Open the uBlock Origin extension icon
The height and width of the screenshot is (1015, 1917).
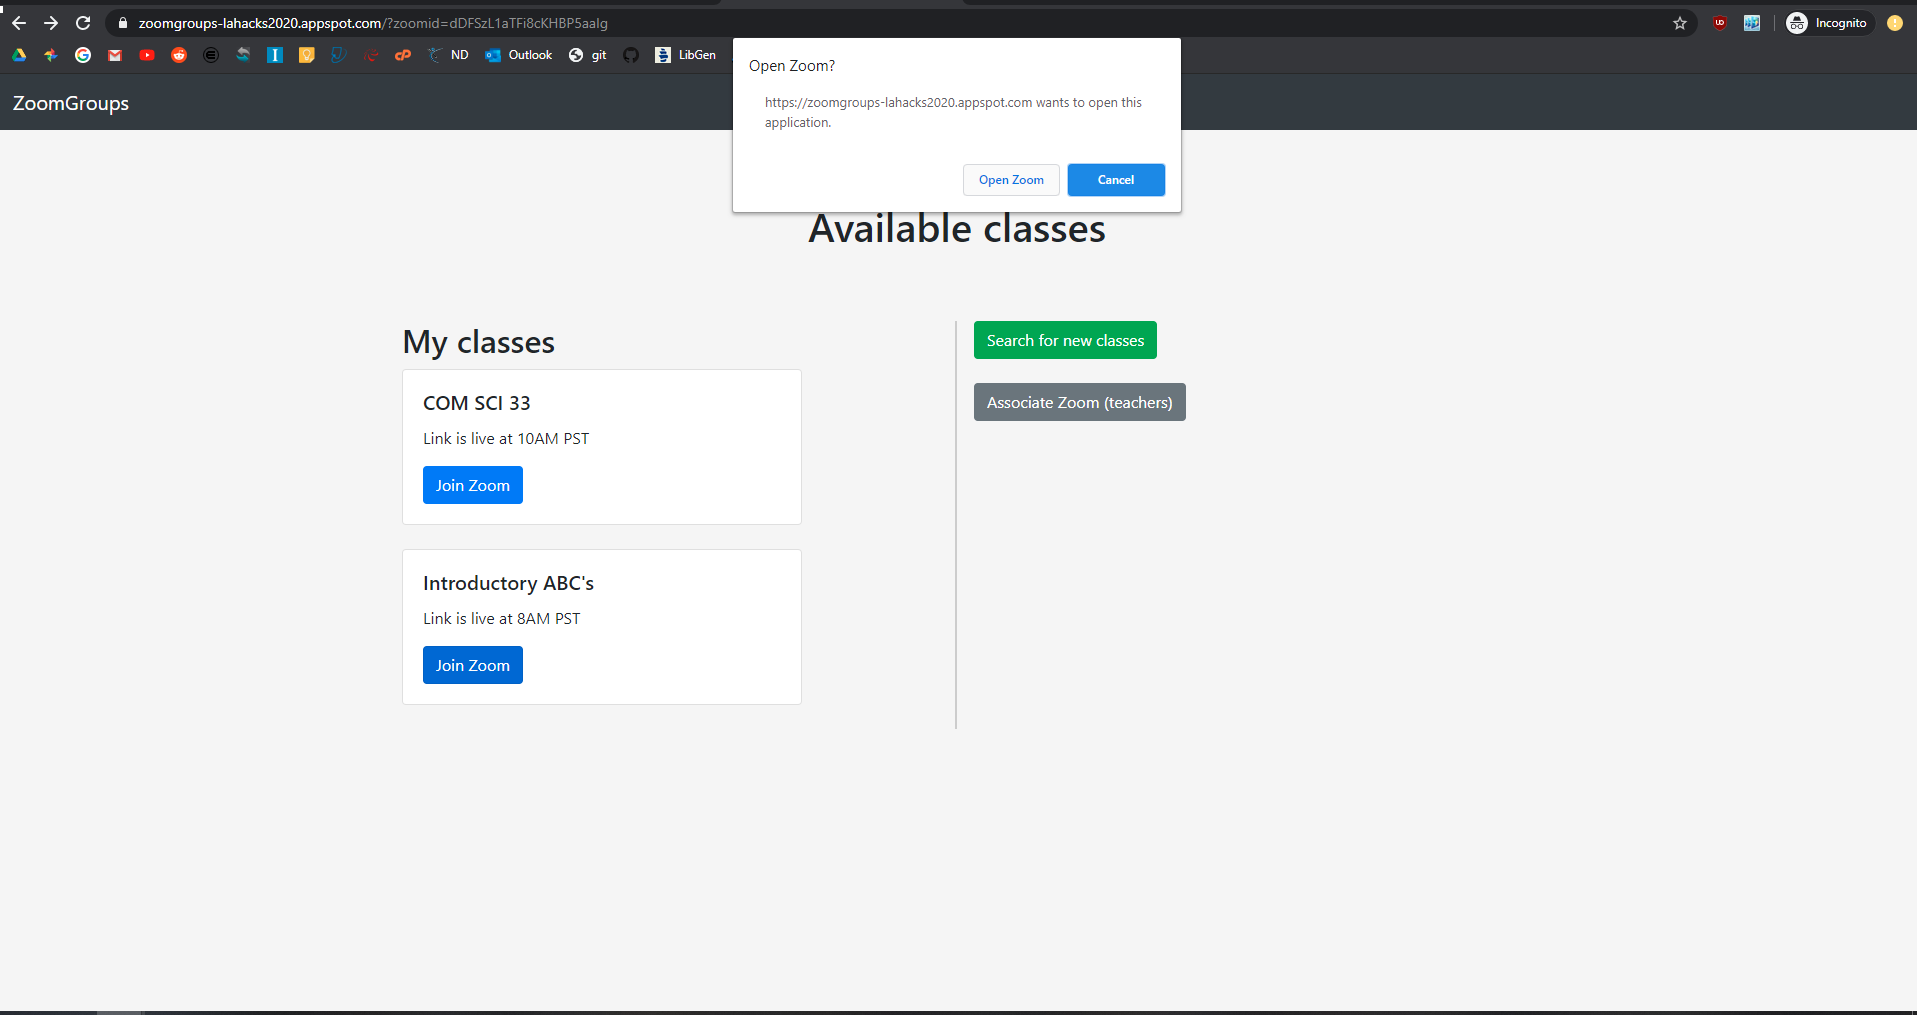coord(1720,23)
